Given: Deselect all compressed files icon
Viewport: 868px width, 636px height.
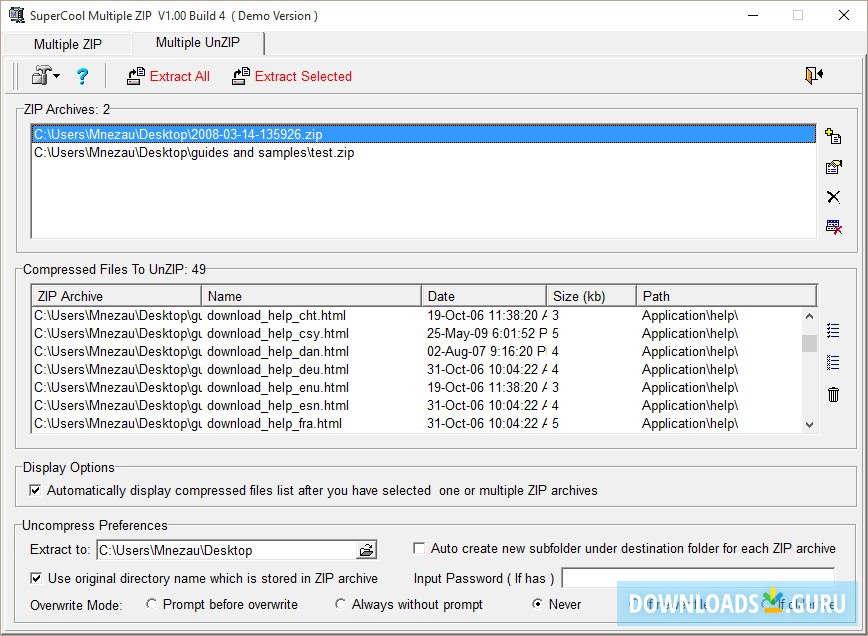Looking at the screenshot, I should [833, 362].
